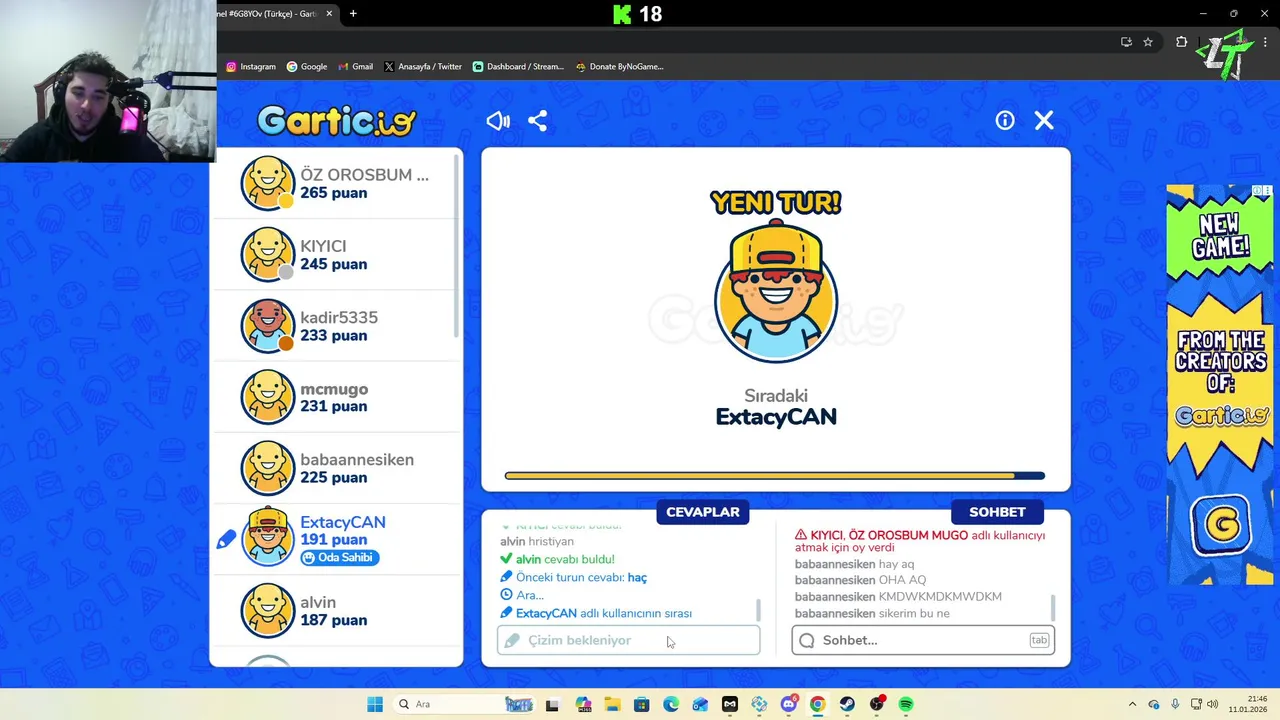1280x720 pixels.
Task: Click the answers panel scrollbar
Action: 758,609
